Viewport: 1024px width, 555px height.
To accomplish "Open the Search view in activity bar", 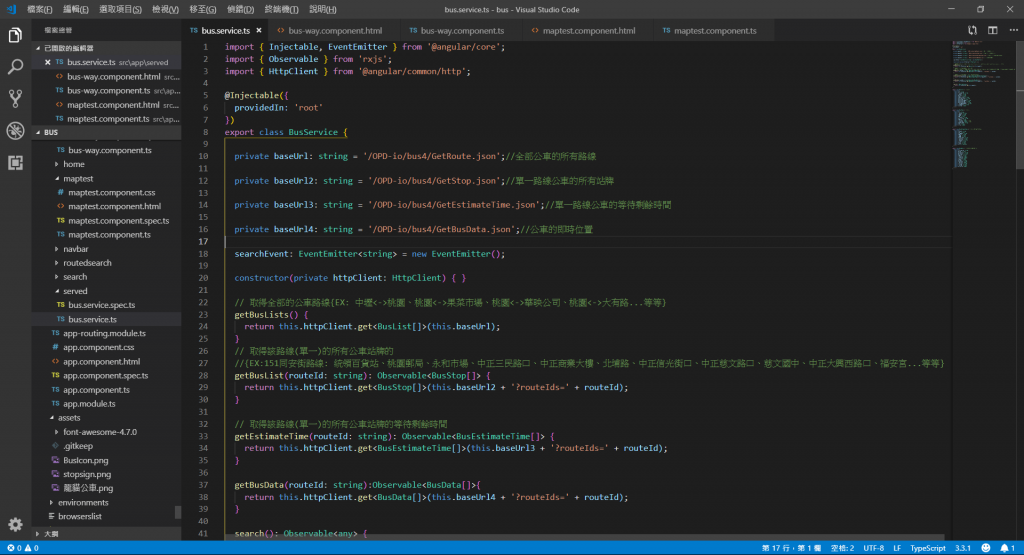I will point(15,67).
